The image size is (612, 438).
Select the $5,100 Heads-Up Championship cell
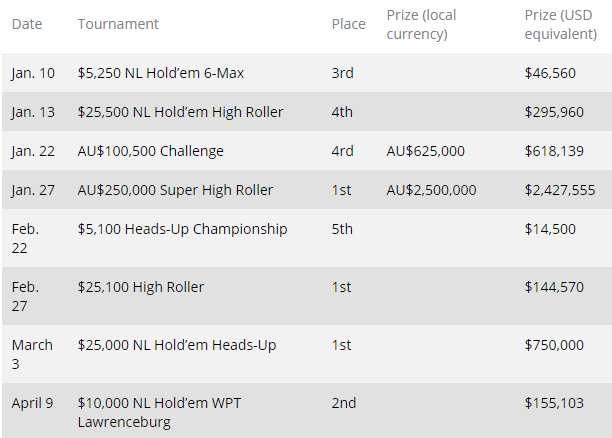click(x=182, y=229)
